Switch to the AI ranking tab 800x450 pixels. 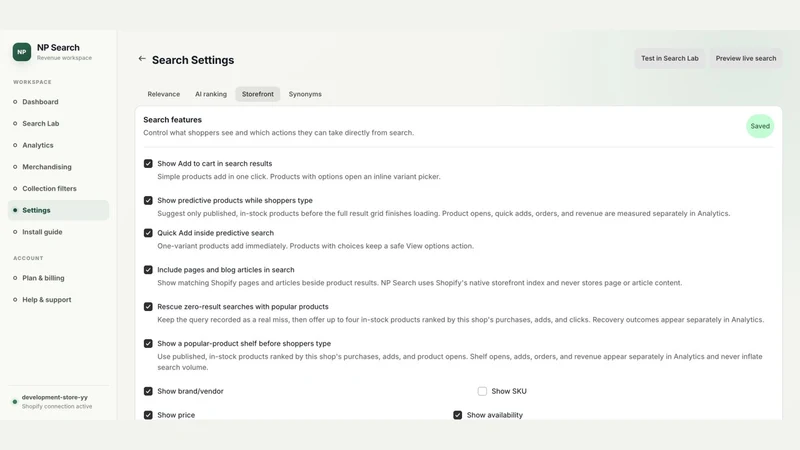(211, 94)
